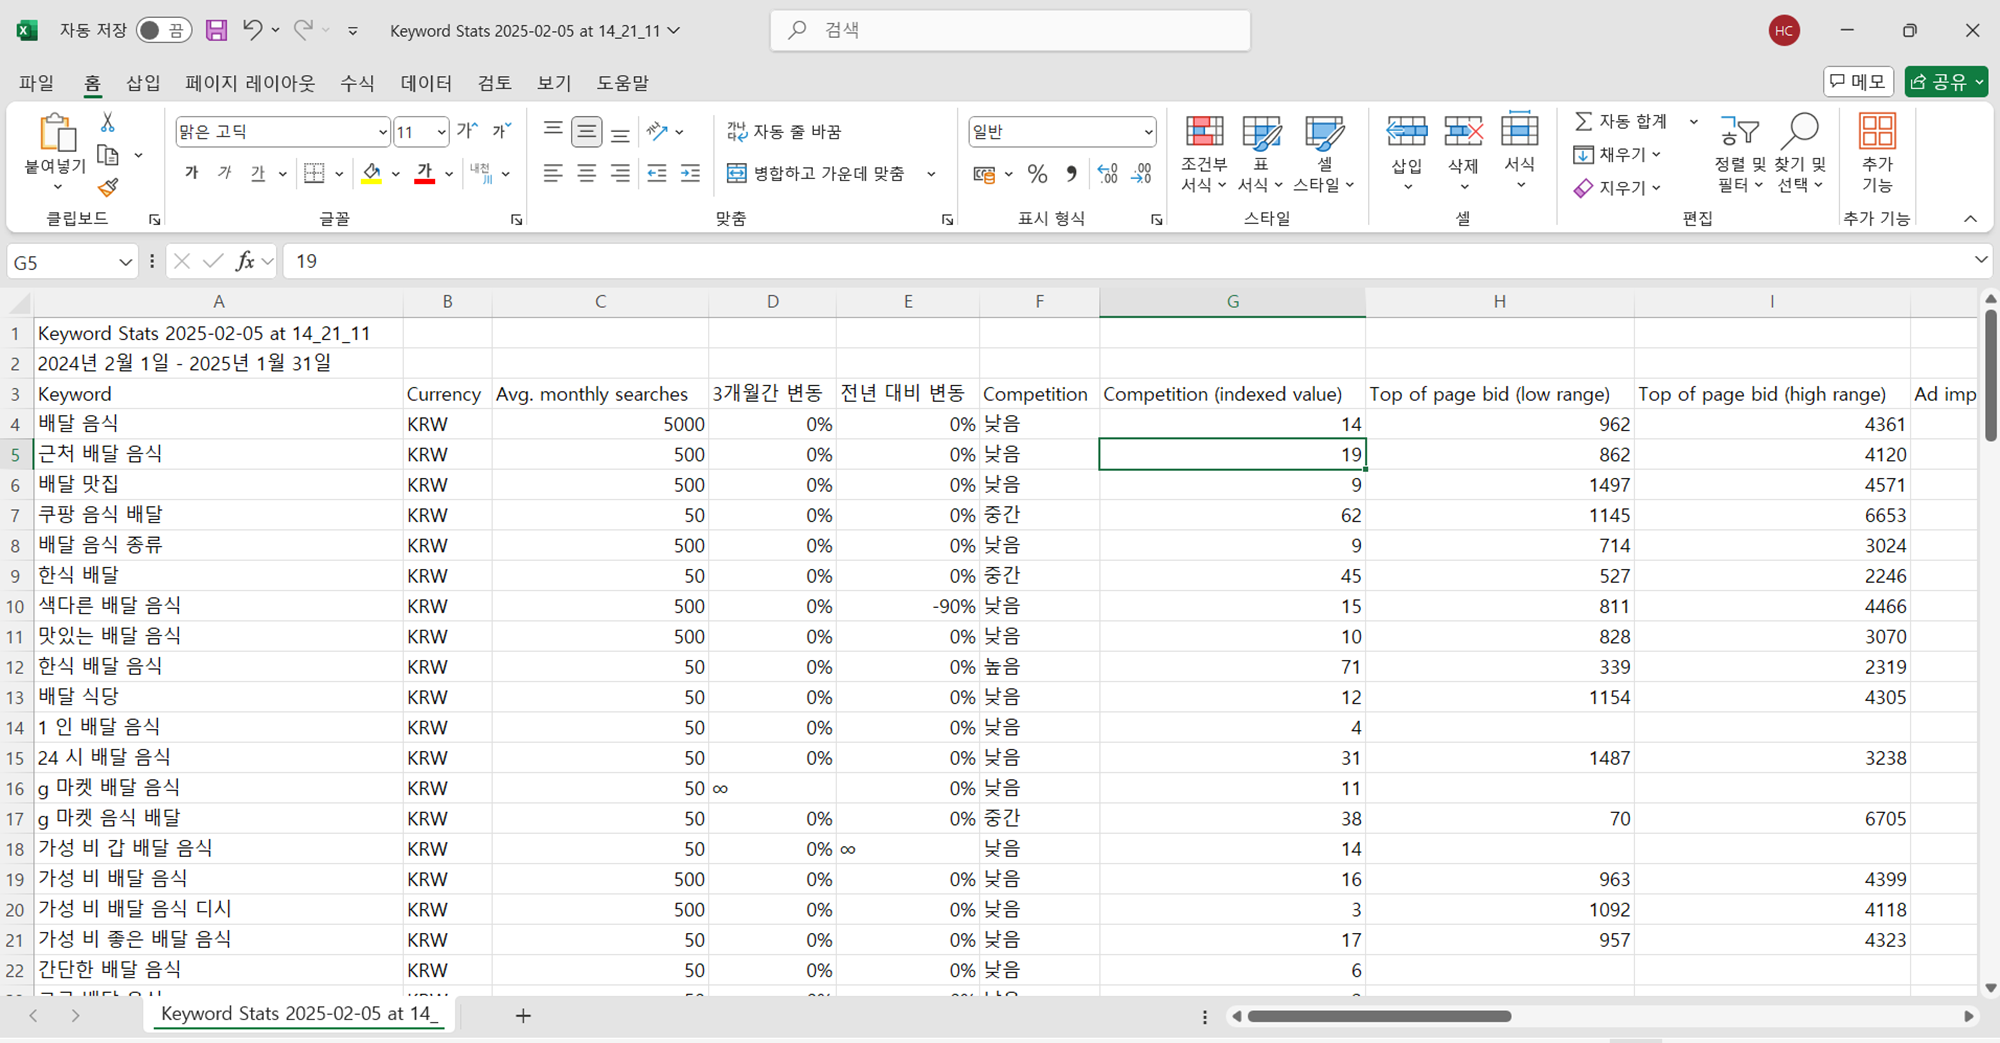Image resolution: width=2000 pixels, height=1043 pixels.
Task: Switch to the 삽입 ribbon tab
Action: (x=143, y=83)
